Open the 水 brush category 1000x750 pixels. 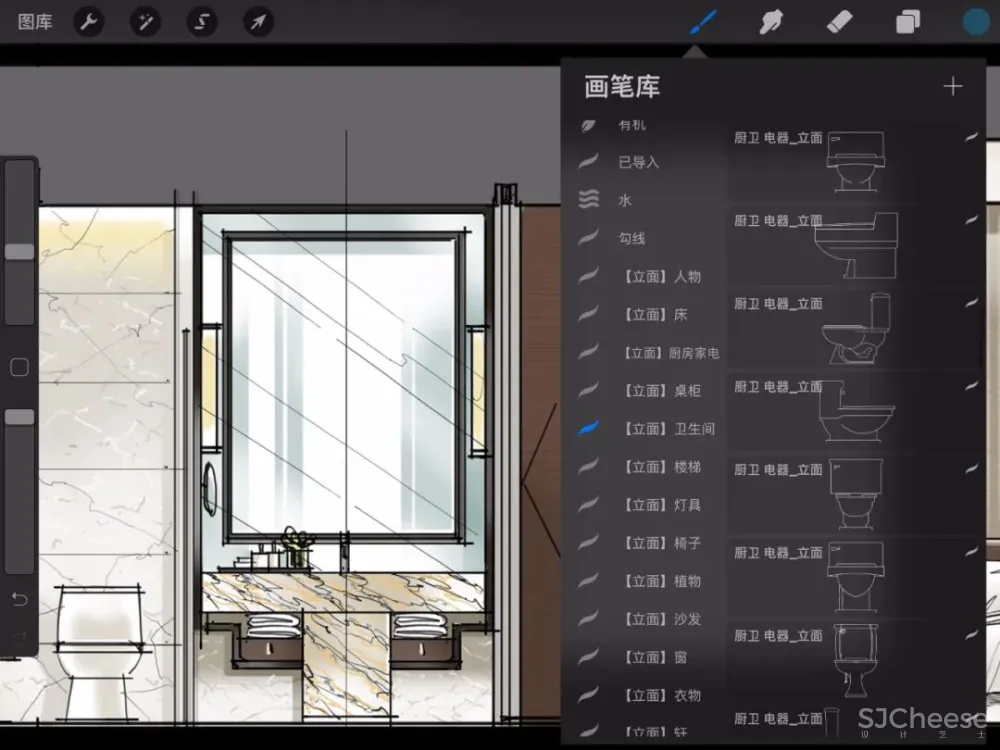pyautogui.click(x=625, y=200)
